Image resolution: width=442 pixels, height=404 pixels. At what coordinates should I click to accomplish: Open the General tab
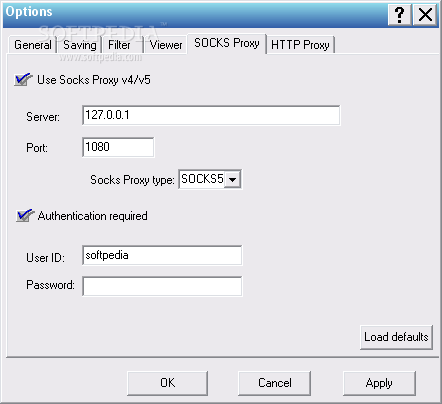32,45
